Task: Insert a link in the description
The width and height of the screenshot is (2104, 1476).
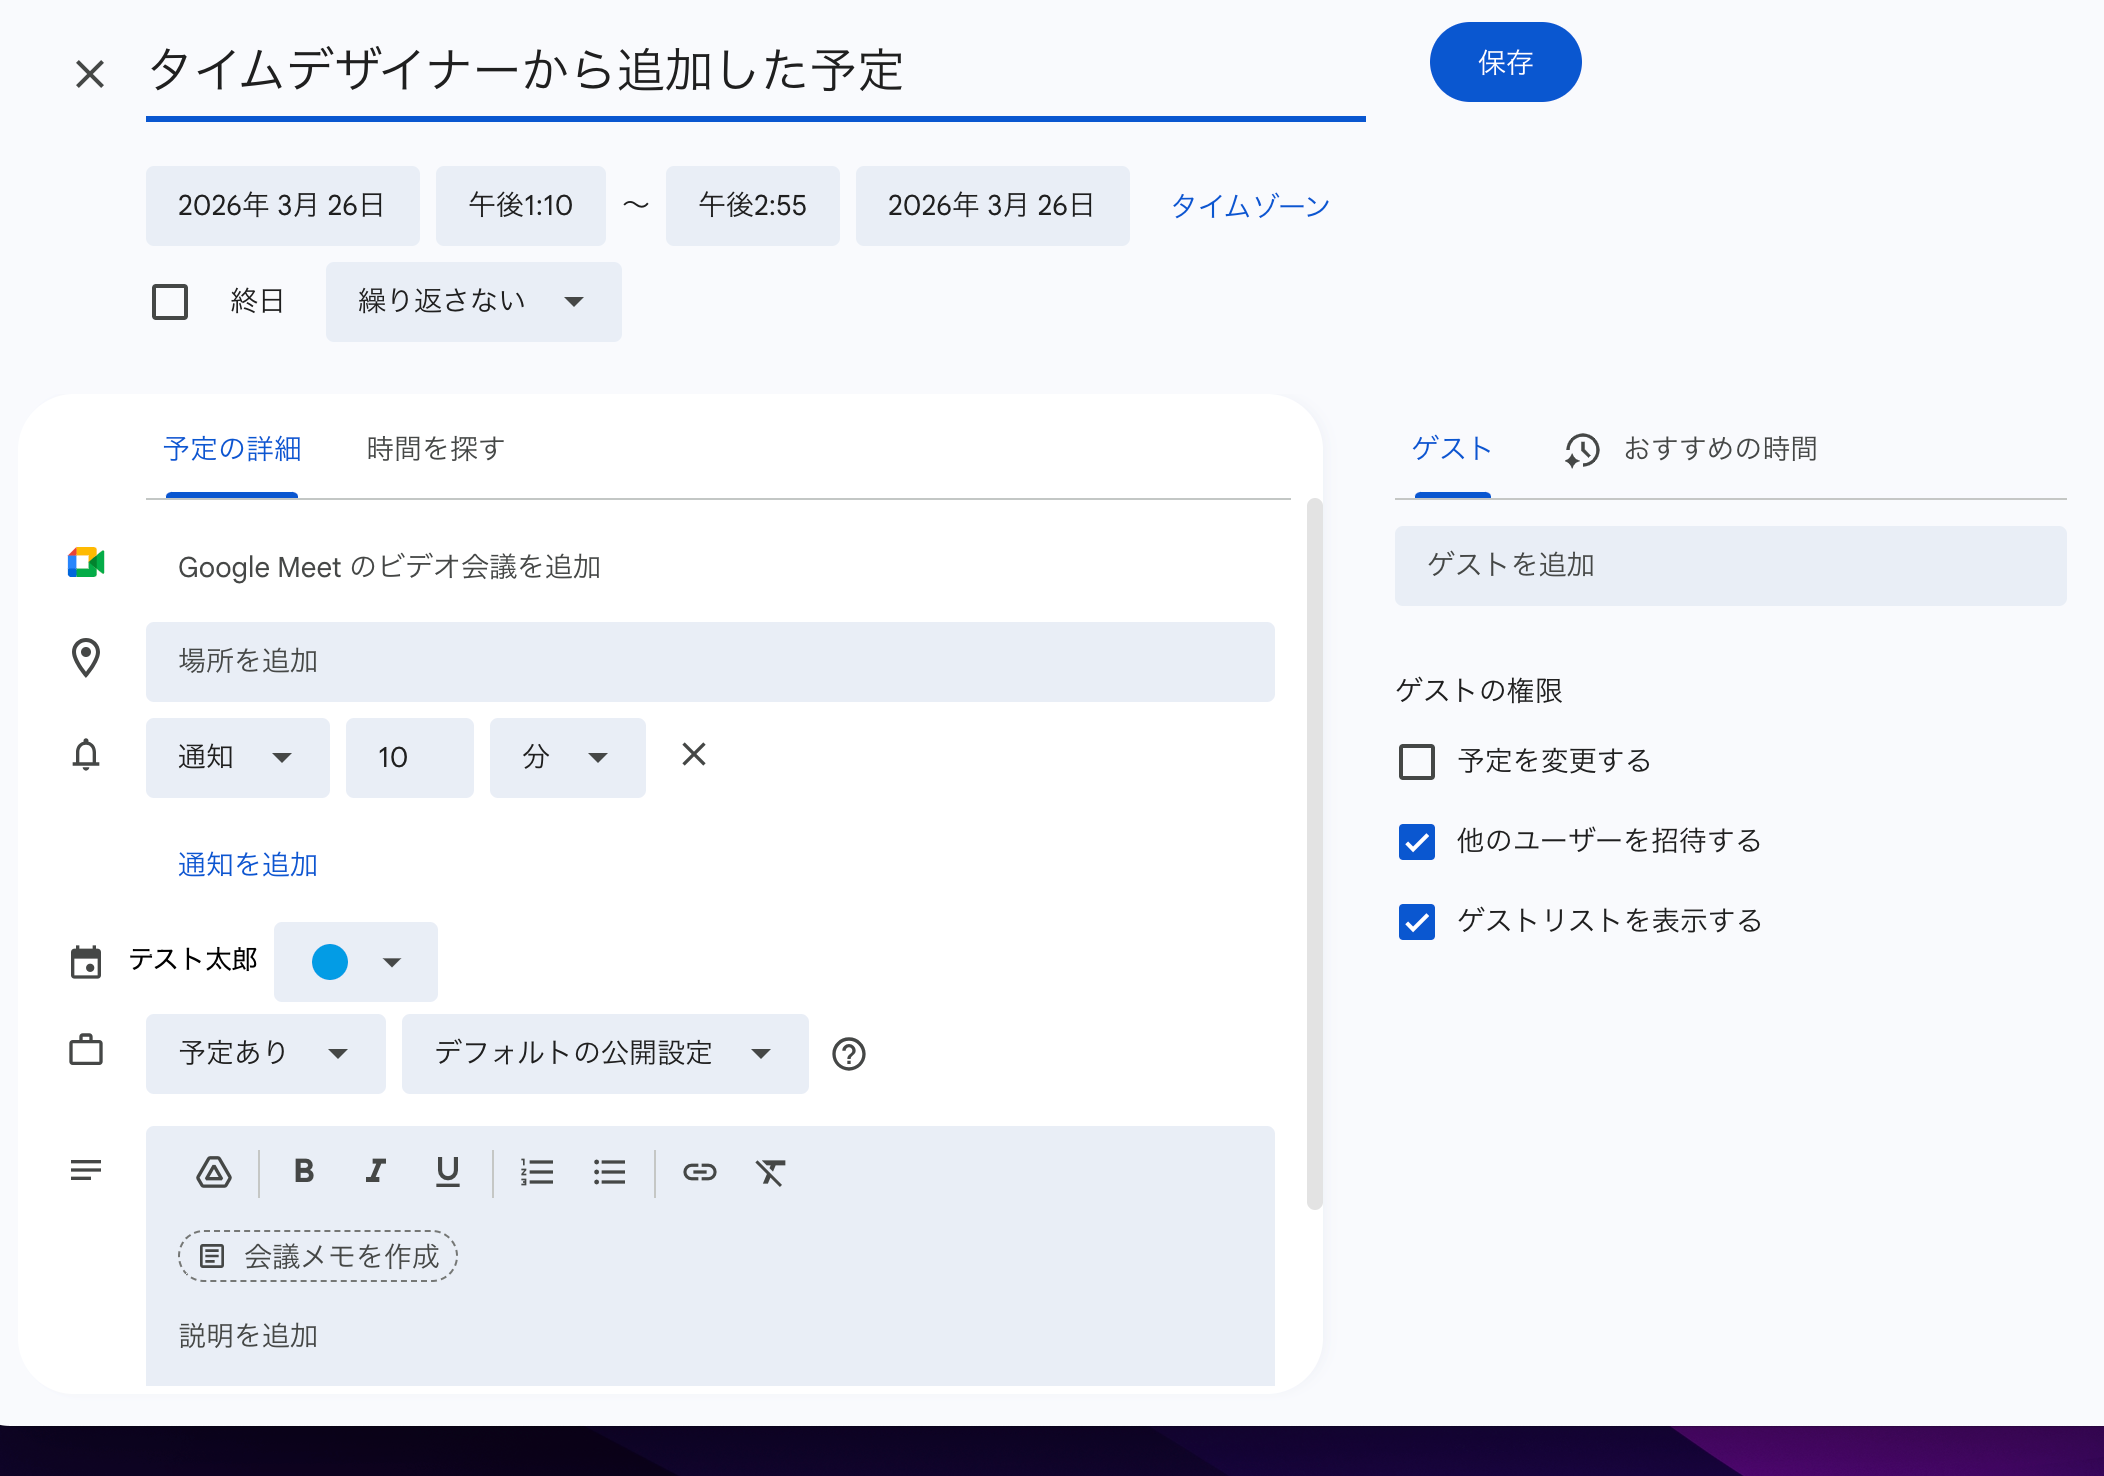Action: pyautogui.click(x=700, y=1171)
